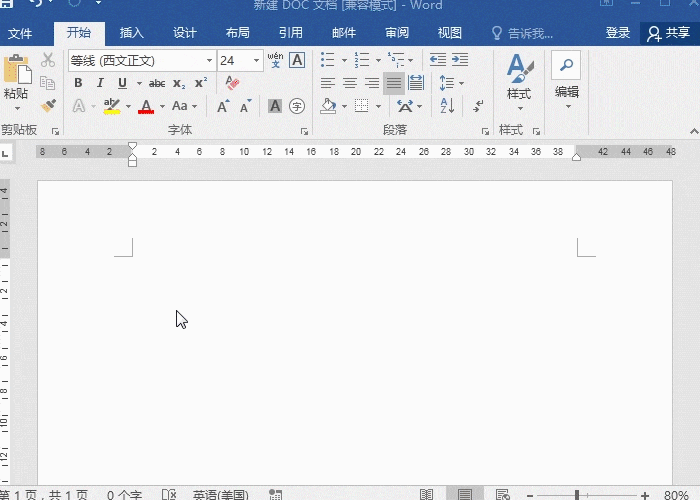Open Borders dropdown arrow

click(x=379, y=106)
